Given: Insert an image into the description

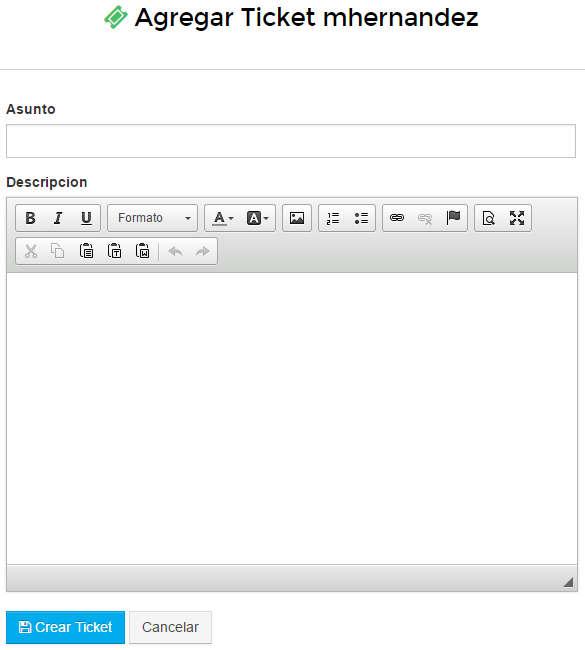Looking at the screenshot, I should point(297,218).
